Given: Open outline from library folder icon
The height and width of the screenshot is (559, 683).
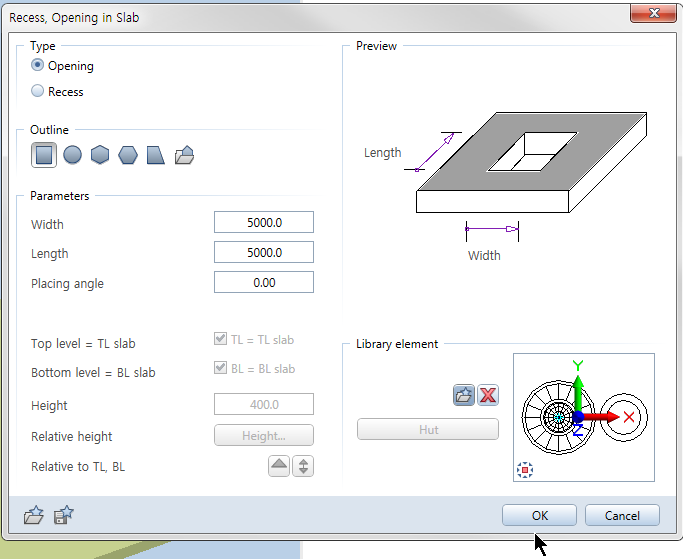Looking at the screenshot, I should pos(183,155).
